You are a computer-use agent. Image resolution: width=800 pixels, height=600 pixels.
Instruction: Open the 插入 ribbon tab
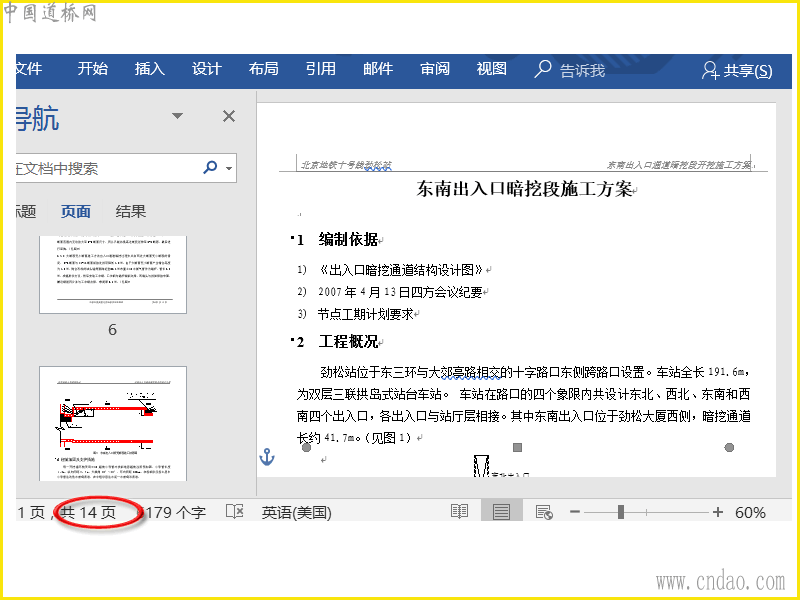(x=149, y=68)
